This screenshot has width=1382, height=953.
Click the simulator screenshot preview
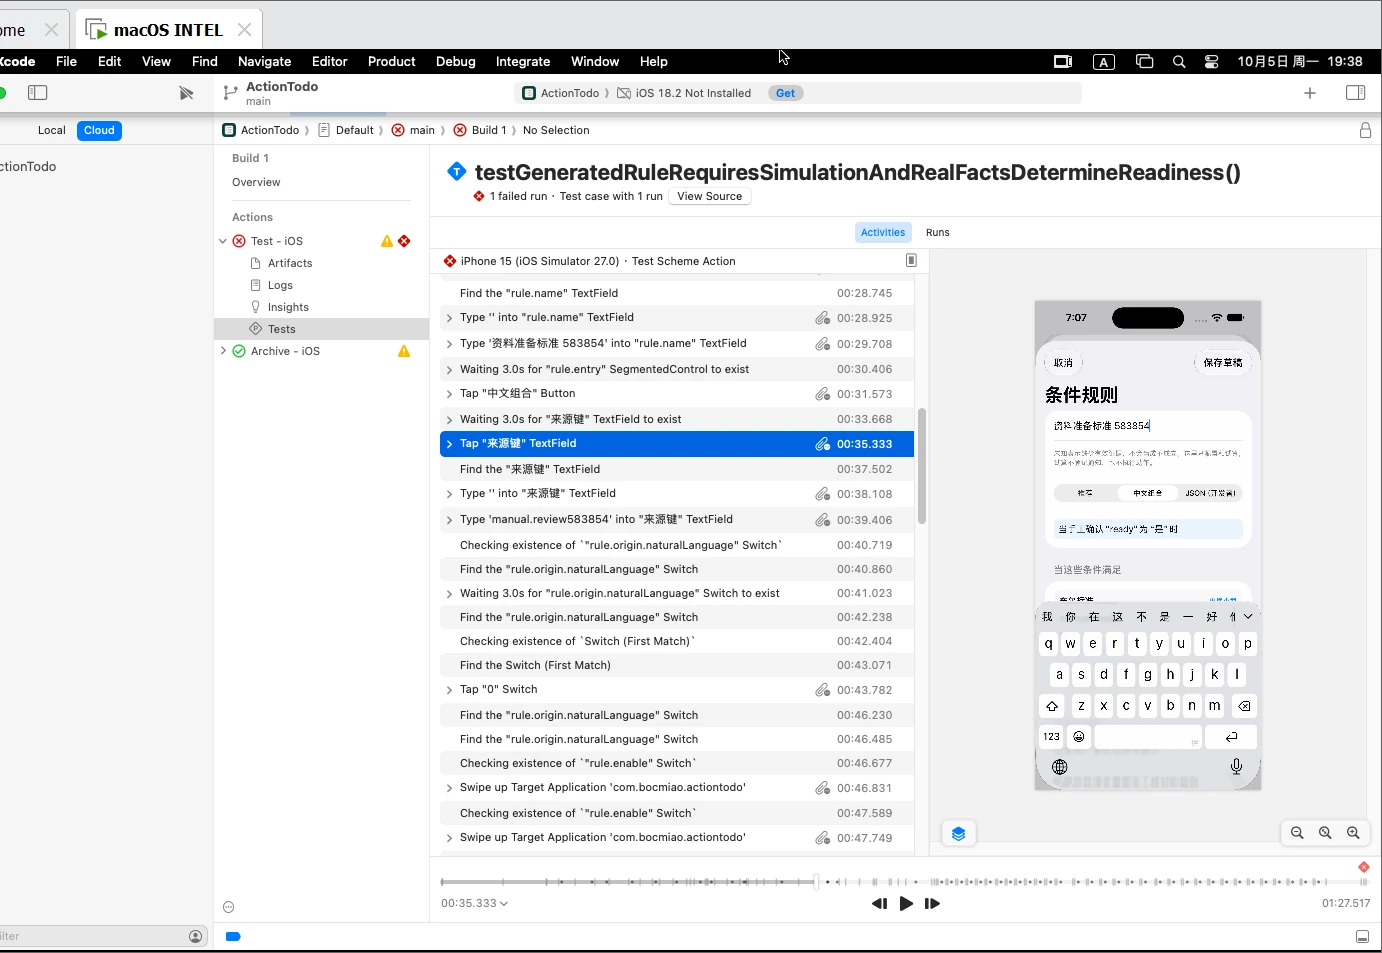click(x=1148, y=545)
